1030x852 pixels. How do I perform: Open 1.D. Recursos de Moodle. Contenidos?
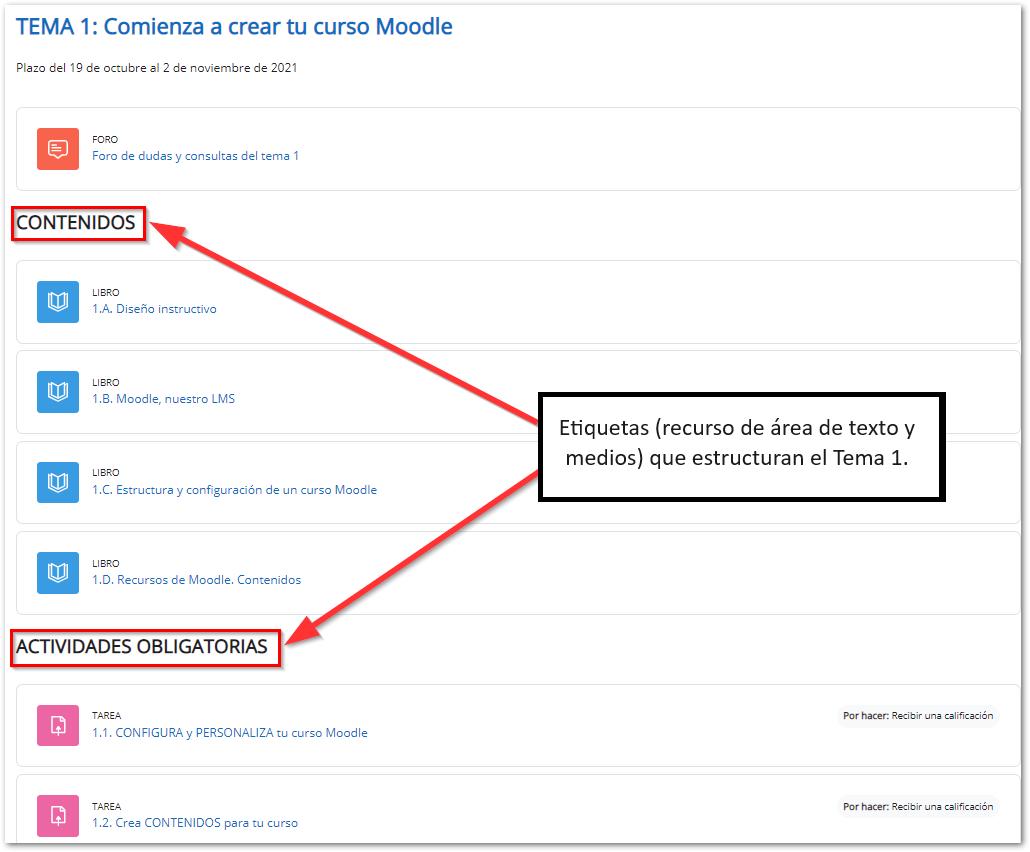point(196,580)
